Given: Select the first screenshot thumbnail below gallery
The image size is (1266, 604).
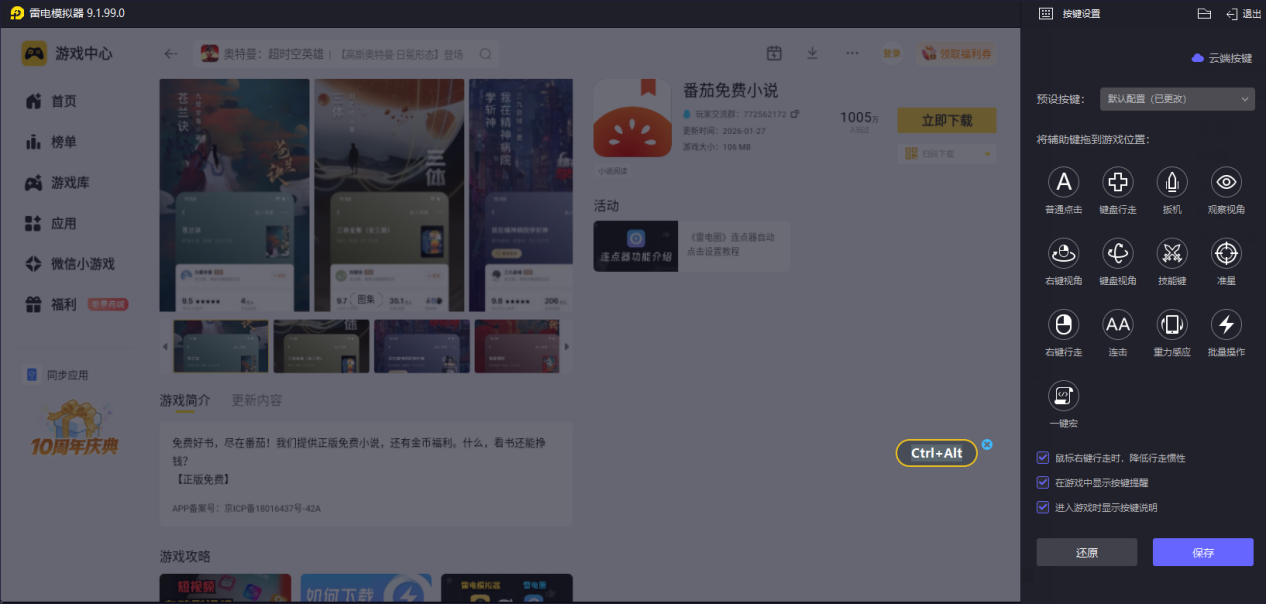Looking at the screenshot, I should [221, 346].
